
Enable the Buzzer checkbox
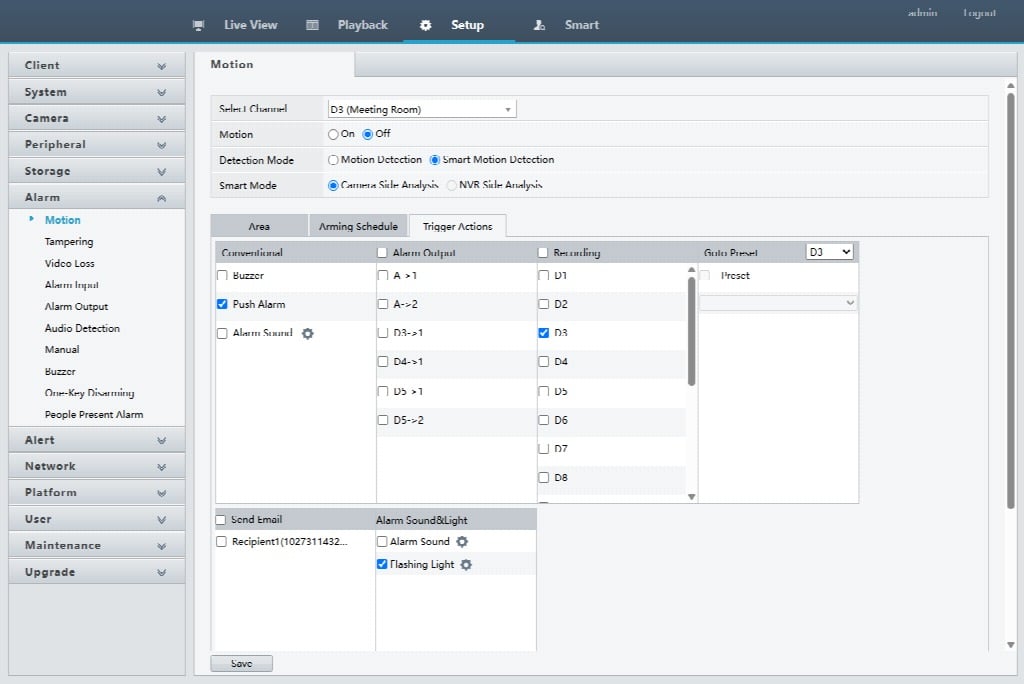(222, 276)
